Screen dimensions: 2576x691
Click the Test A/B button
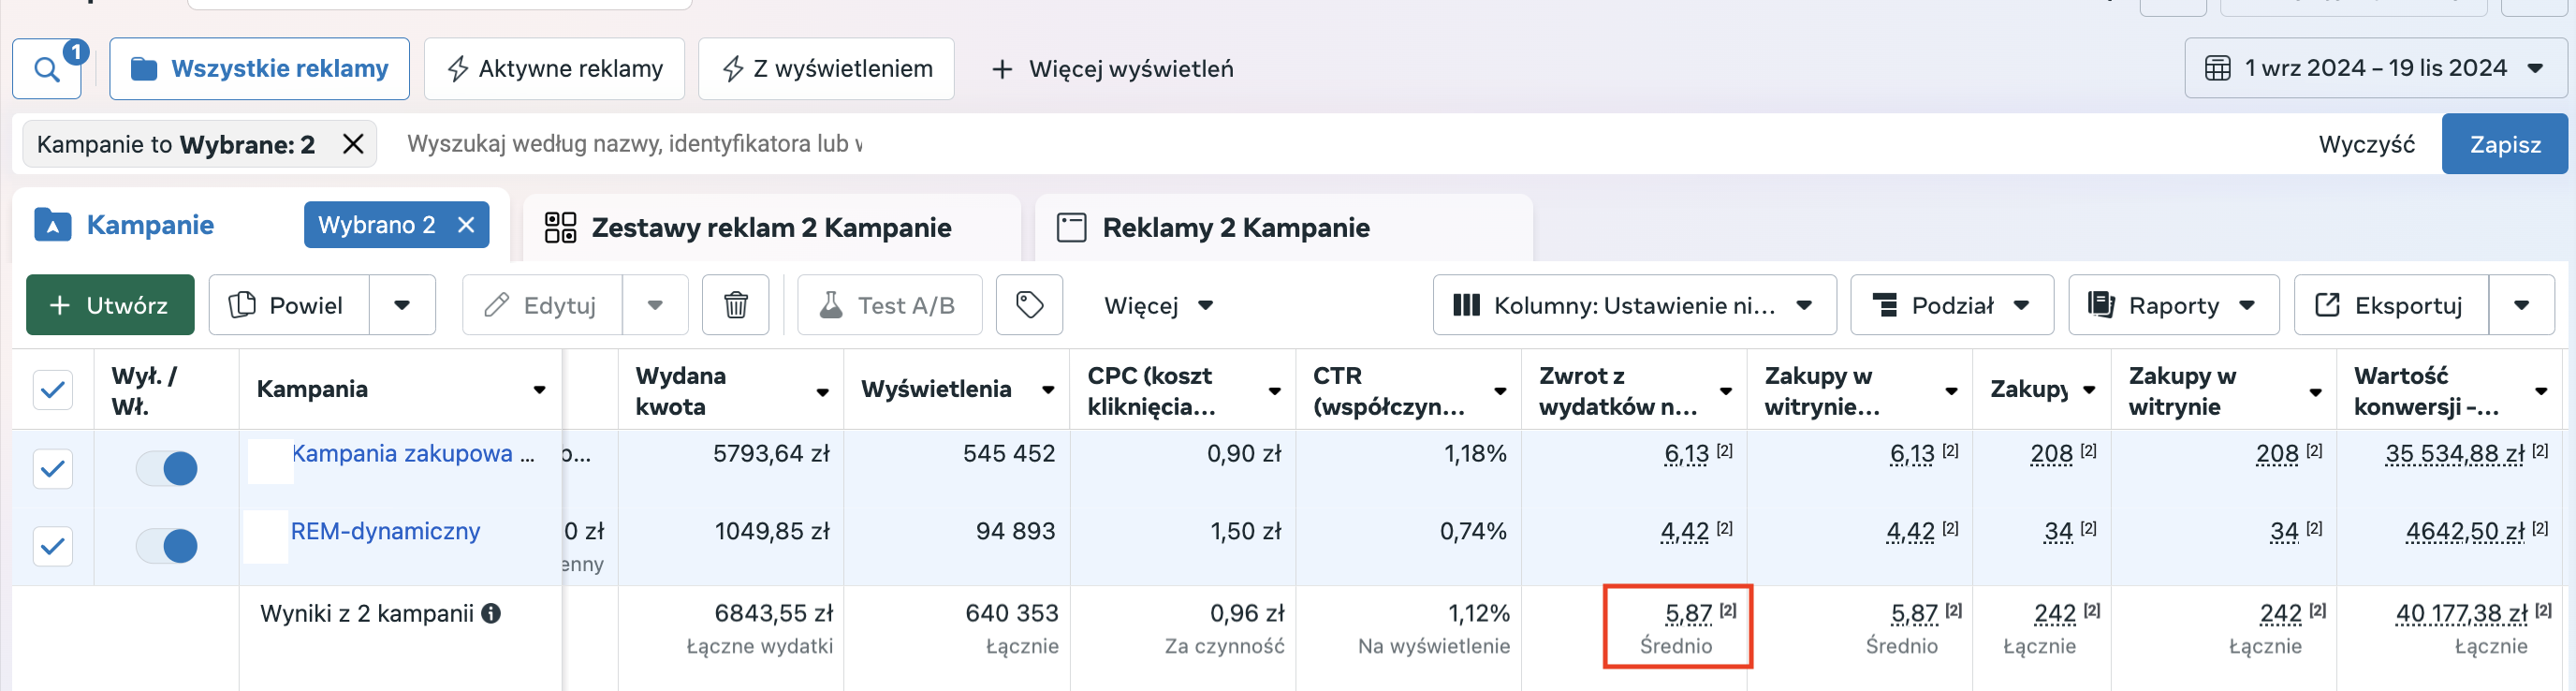[x=889, y=305]
